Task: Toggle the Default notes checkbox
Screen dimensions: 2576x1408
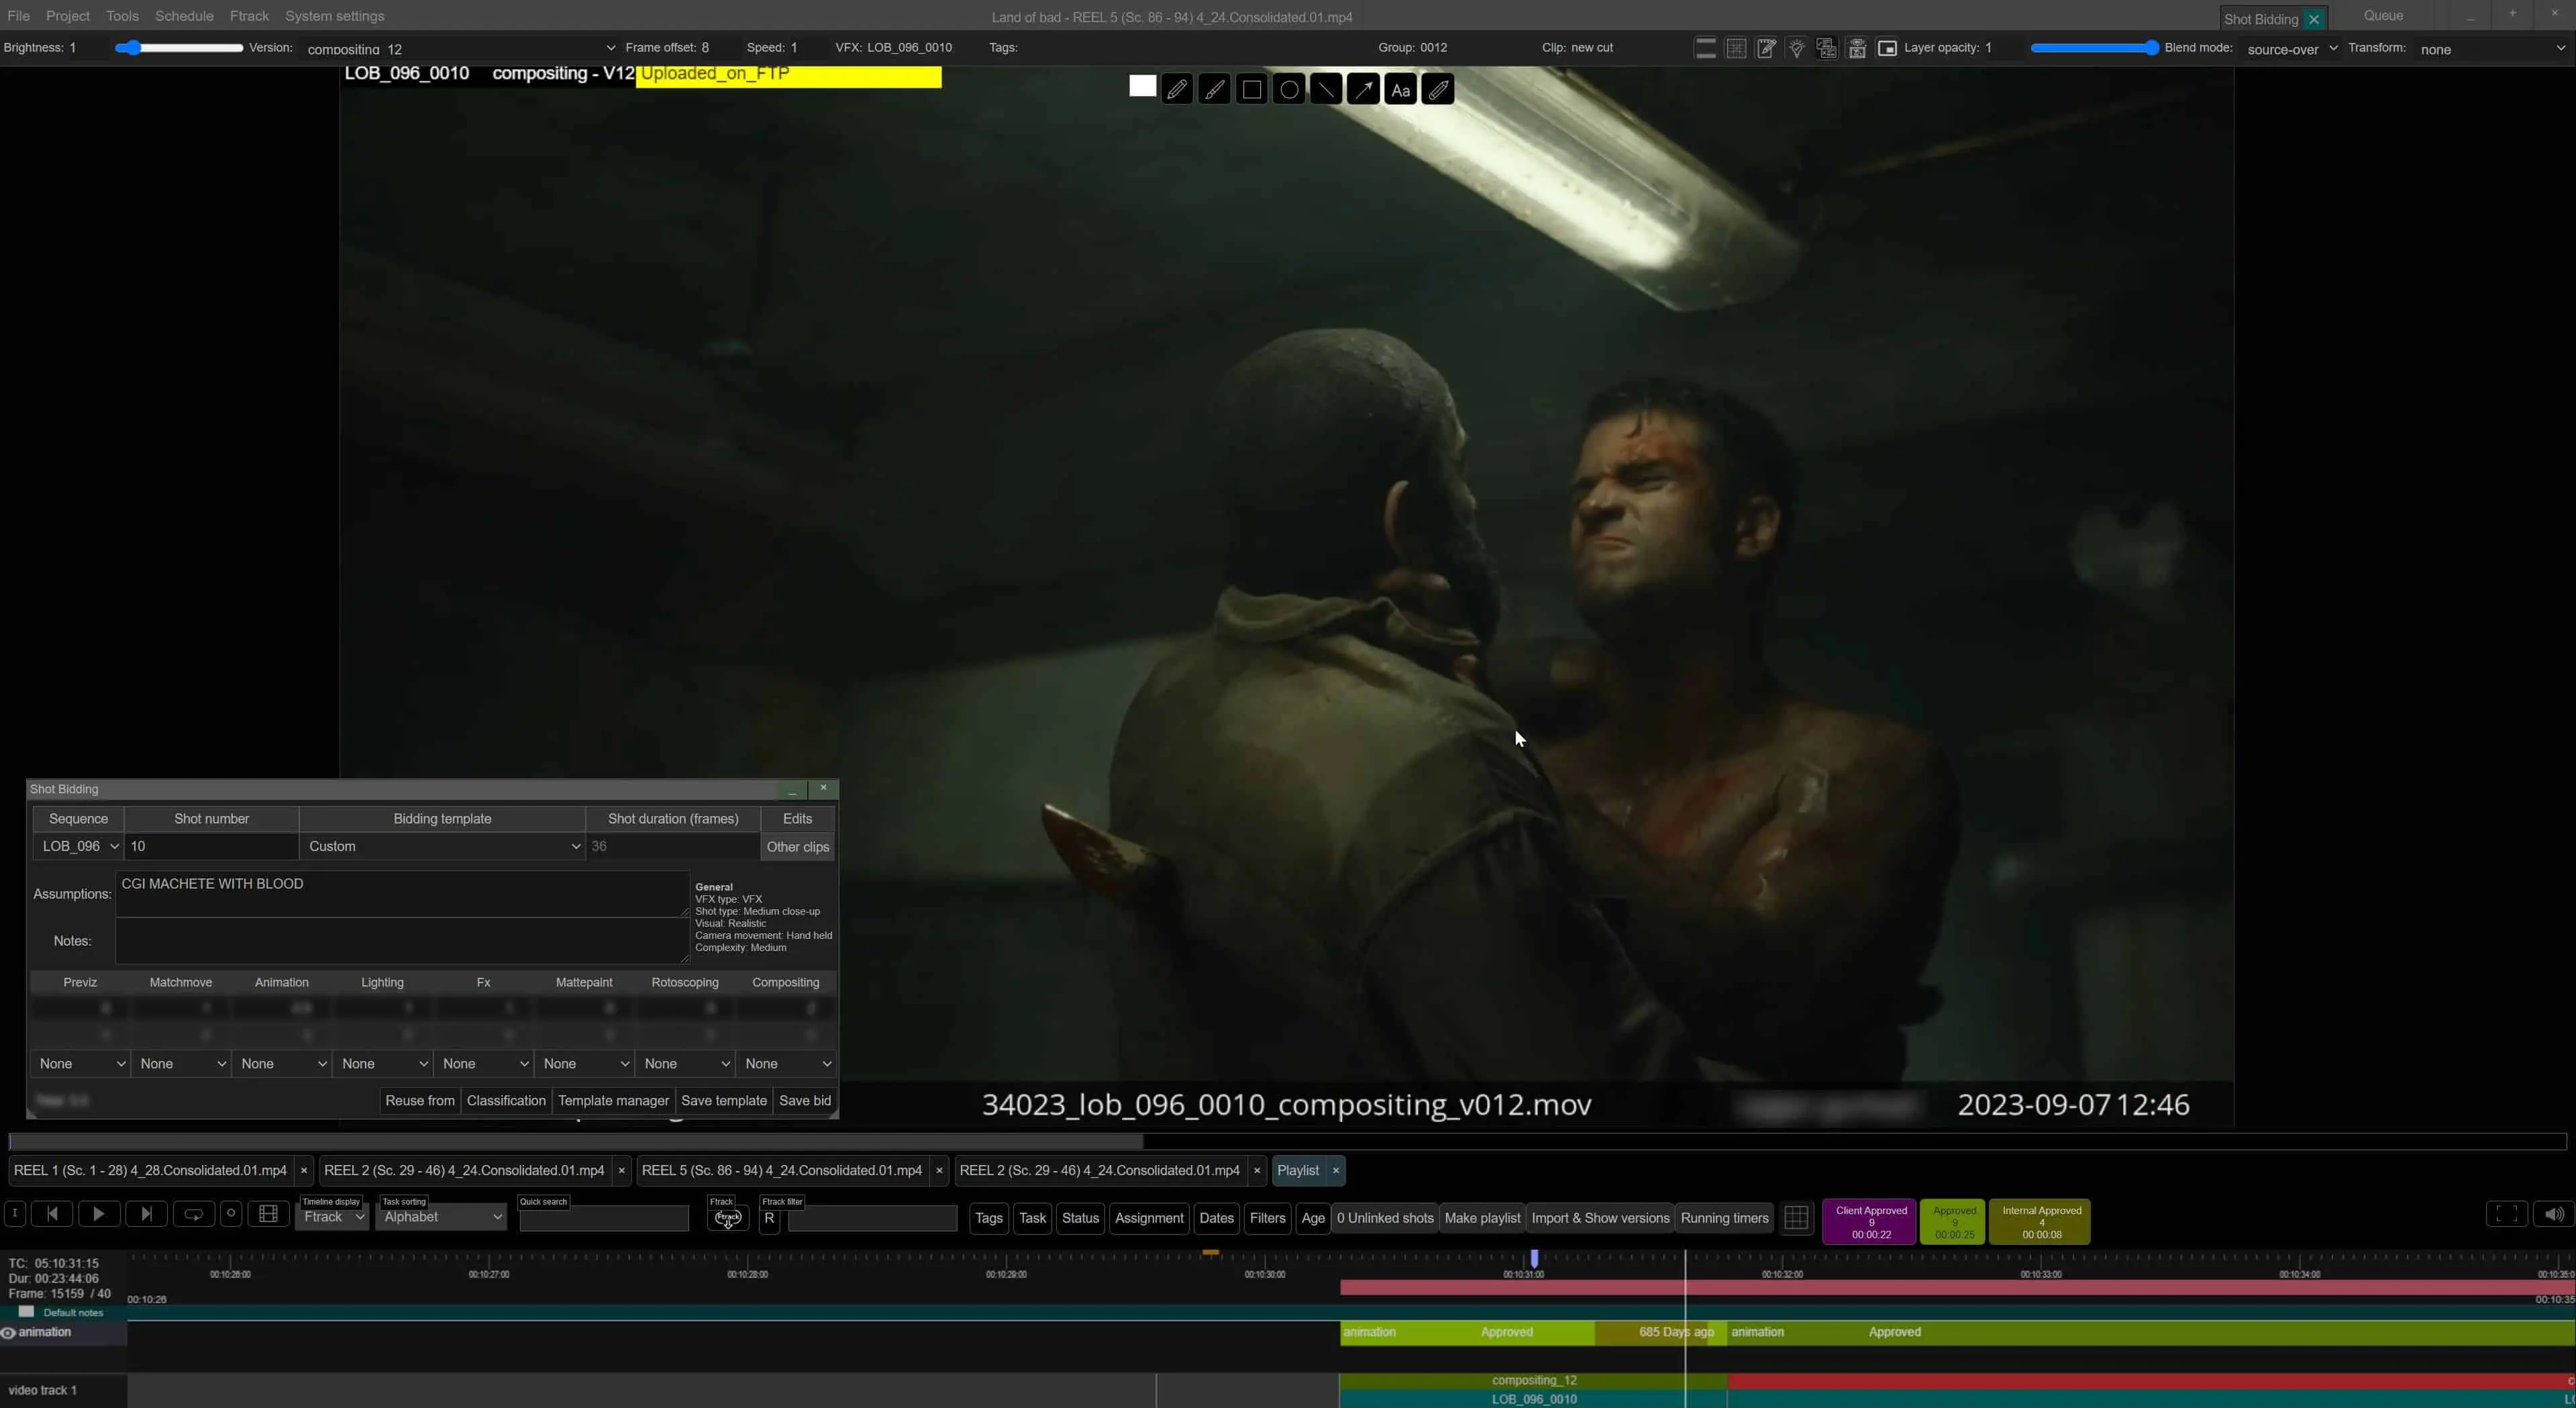Action: 27,1311
